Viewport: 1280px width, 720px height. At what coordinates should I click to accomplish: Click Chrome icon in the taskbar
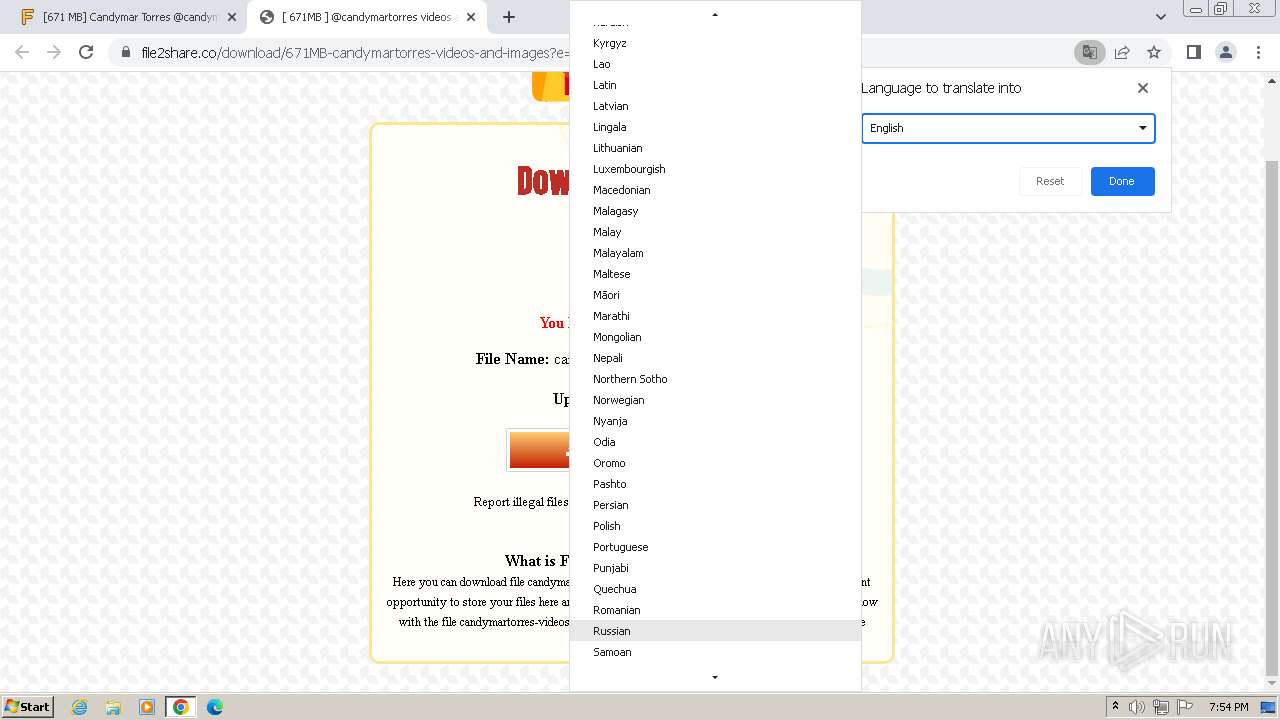pos(181,707)
